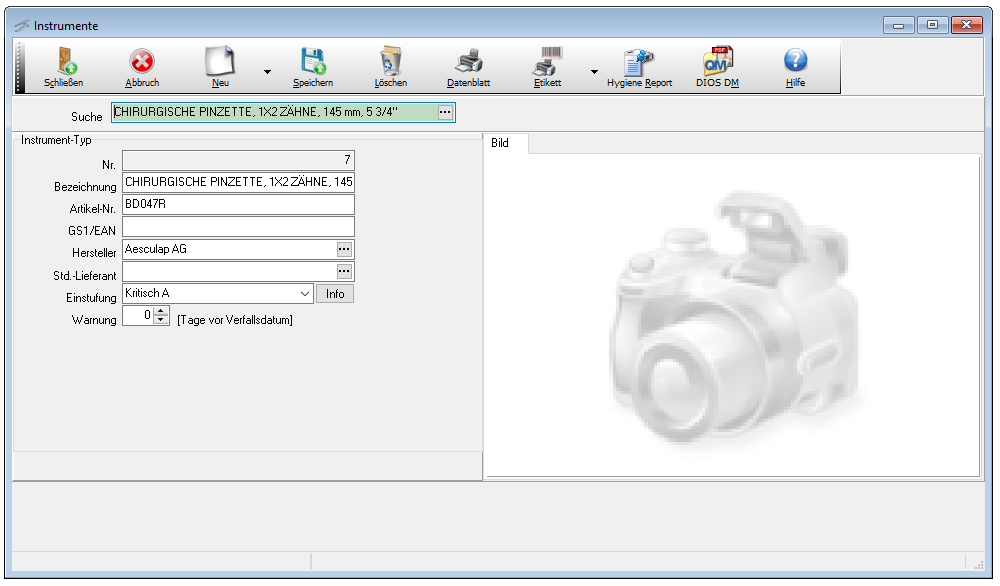Open Hersteller lookup ellipsis button
This screenshot has width=1000, height=586.
[344, 249]
